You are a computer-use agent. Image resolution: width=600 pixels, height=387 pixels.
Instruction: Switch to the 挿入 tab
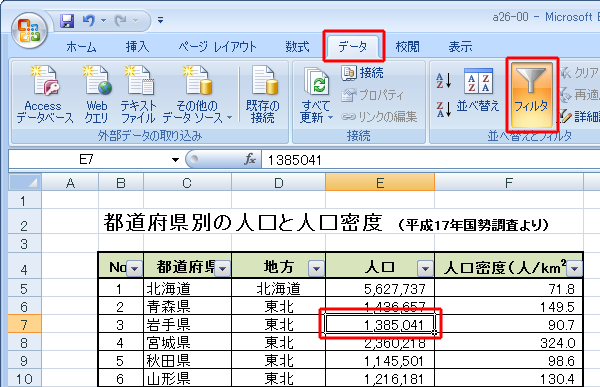point(137,47)
